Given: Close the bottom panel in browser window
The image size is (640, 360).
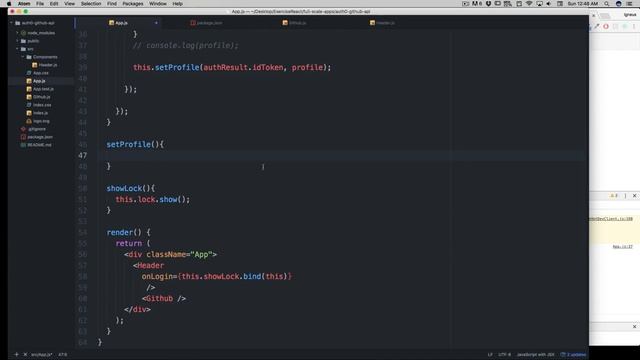Looking at the screenshot, I should click(634, 327).
